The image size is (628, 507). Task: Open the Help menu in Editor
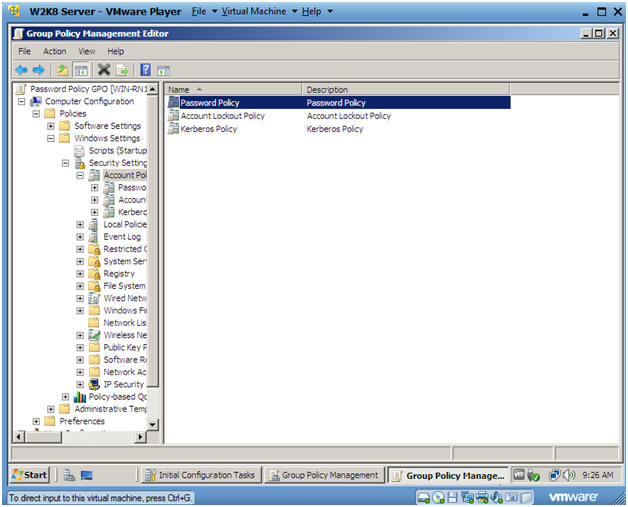pyautogui.click(x=115, y=51)
